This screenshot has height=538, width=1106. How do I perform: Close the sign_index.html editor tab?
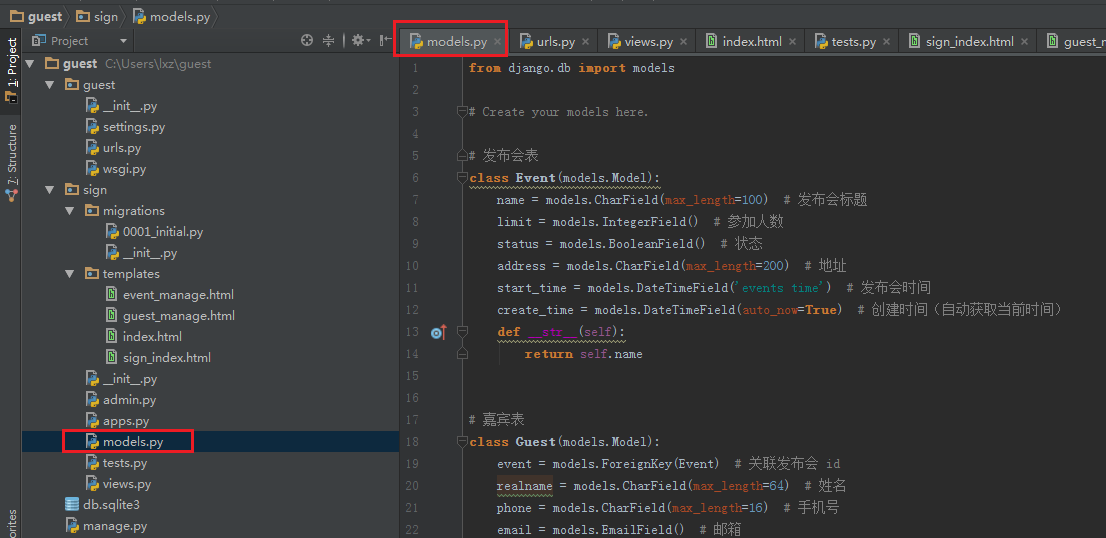[1024, 42]
